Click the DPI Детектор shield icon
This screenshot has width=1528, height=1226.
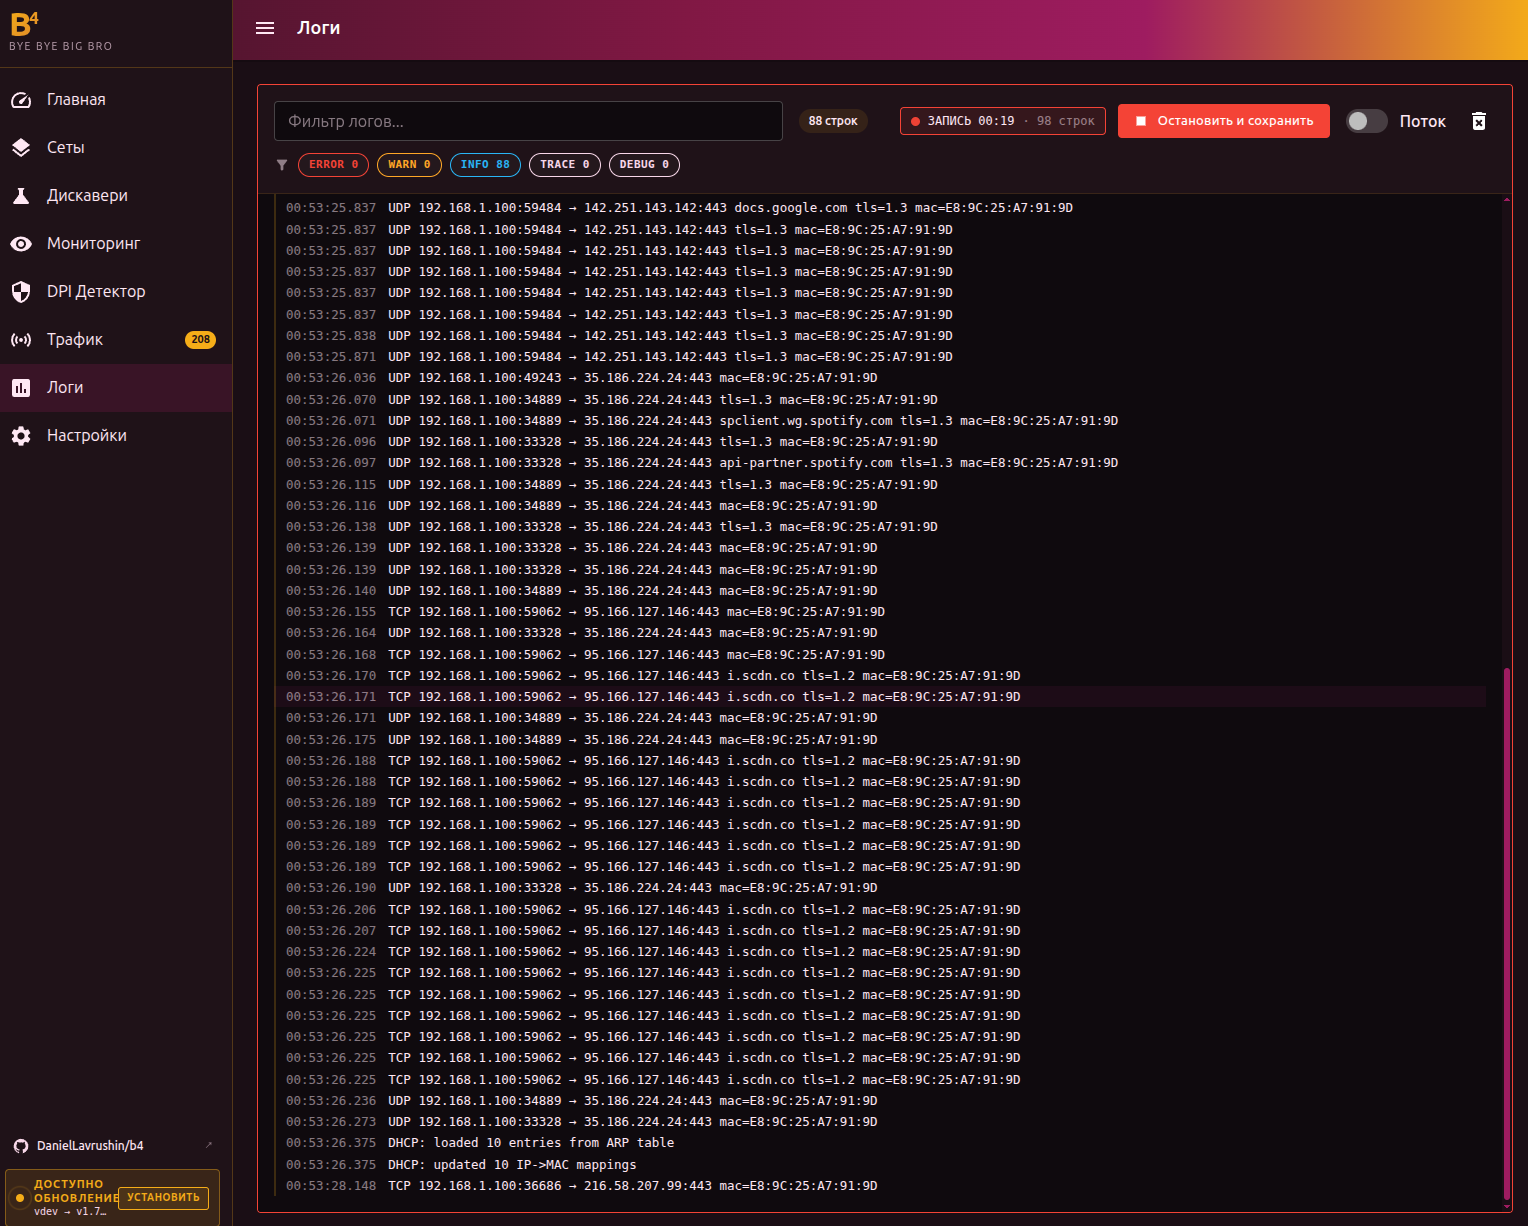21,292
